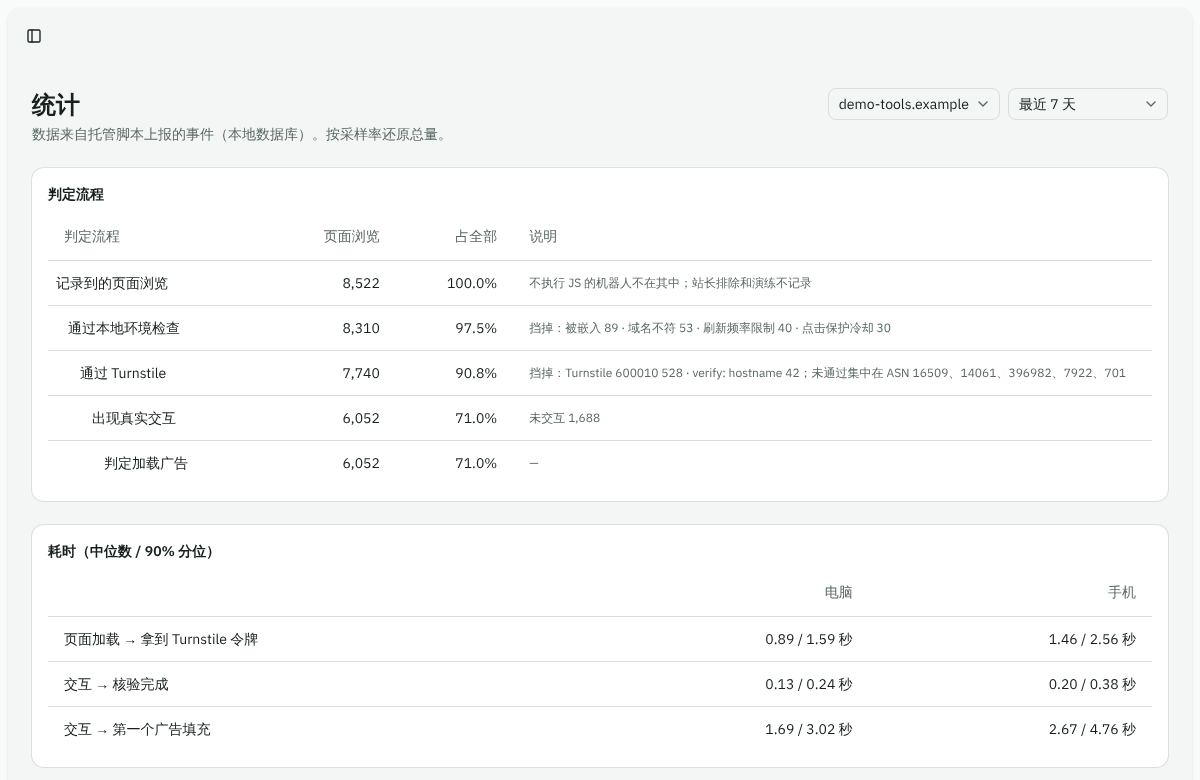The width and height of the screenshot is (1200, 780).
Task: Click the 页面浏览 column header
Action: point(351,236)
